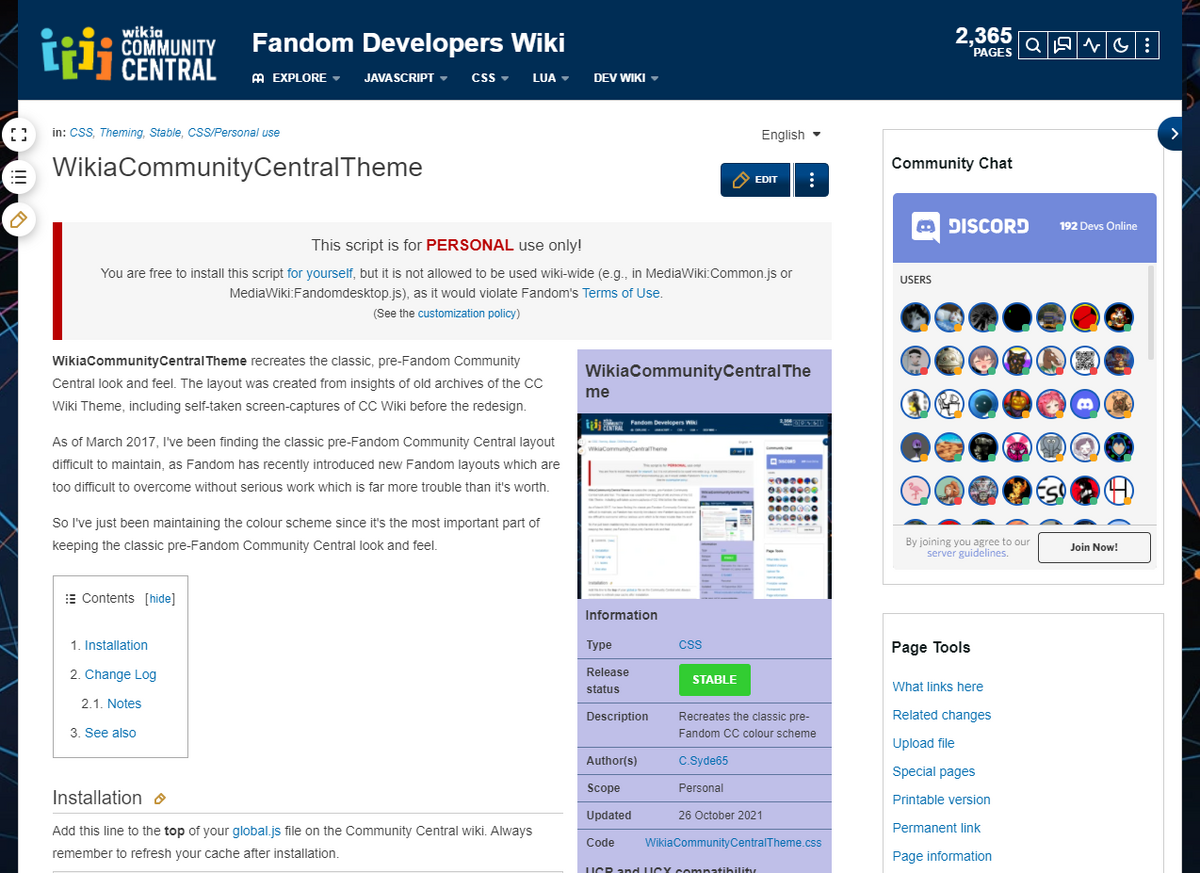This screenshot has width=1200, height=873.
Task: Click the green STABLE release status badge
Action: [x=714, y=679]
